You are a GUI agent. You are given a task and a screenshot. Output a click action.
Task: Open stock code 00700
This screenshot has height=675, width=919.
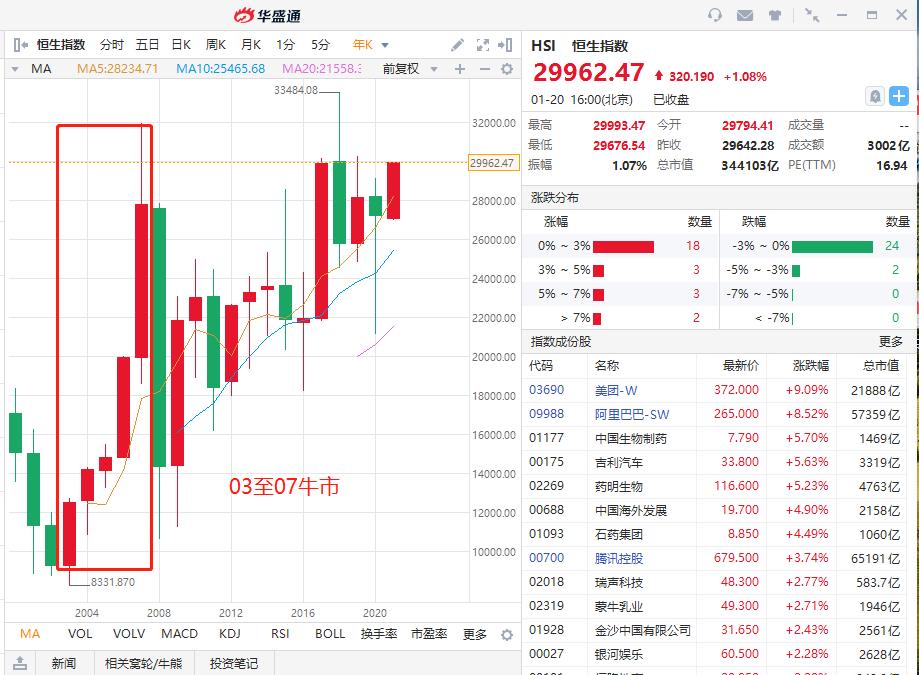[x=546, y=558]
